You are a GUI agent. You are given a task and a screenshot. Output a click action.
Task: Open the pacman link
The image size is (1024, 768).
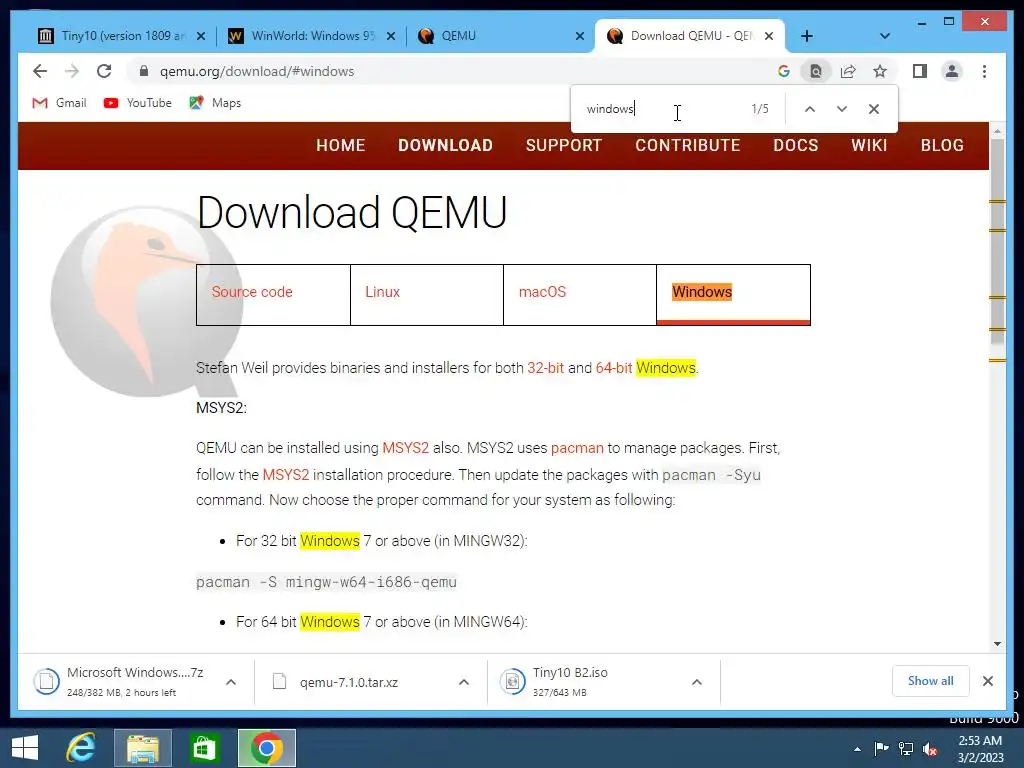pyautogui.click(x=577, y=448)
